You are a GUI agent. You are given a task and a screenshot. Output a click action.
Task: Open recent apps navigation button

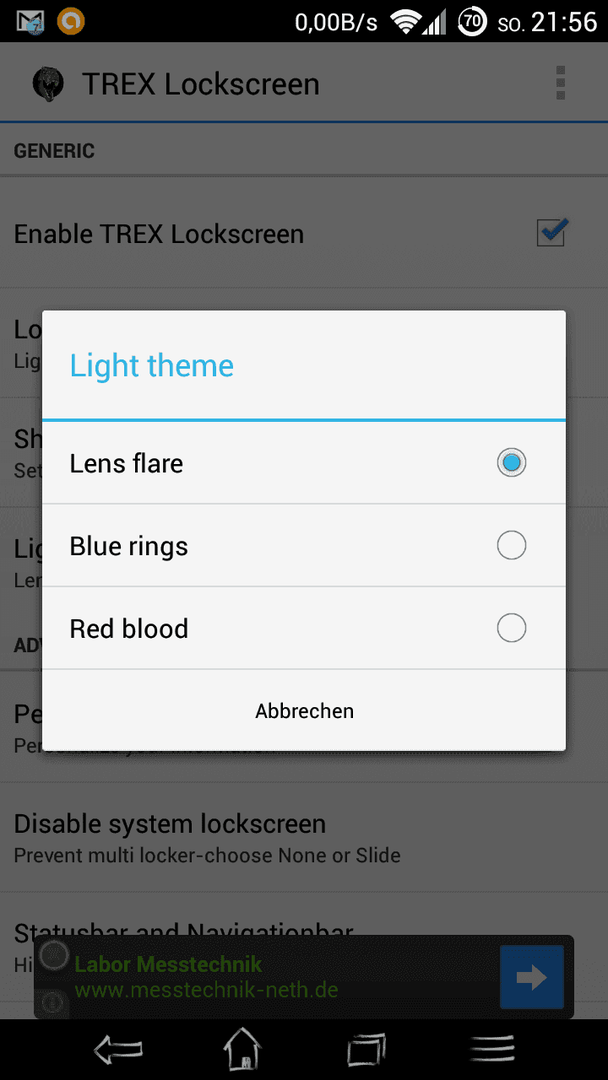pos(366,1050)
